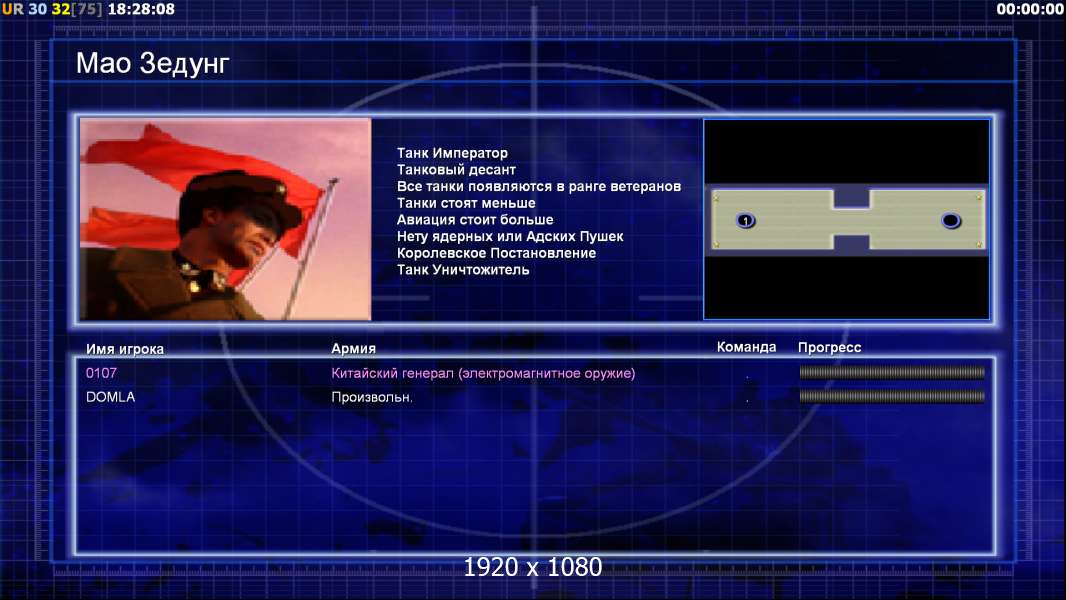Click the 'Танковый десант' line
This screenshot has height=600, width=1066.
click(x=456, y=170)
